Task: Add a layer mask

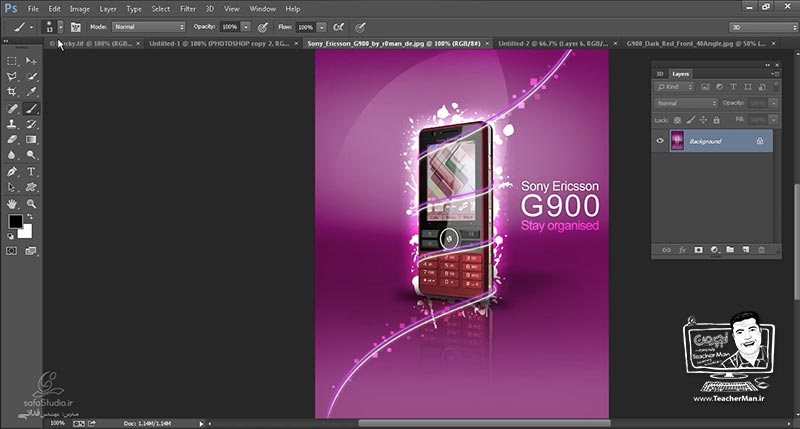Action: point(698,249)
